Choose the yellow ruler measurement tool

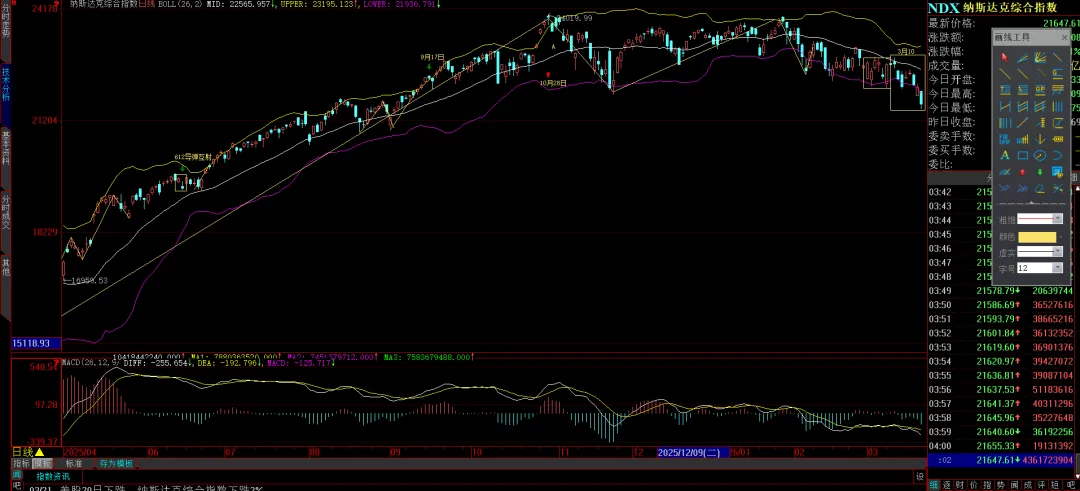[1057, 140]
